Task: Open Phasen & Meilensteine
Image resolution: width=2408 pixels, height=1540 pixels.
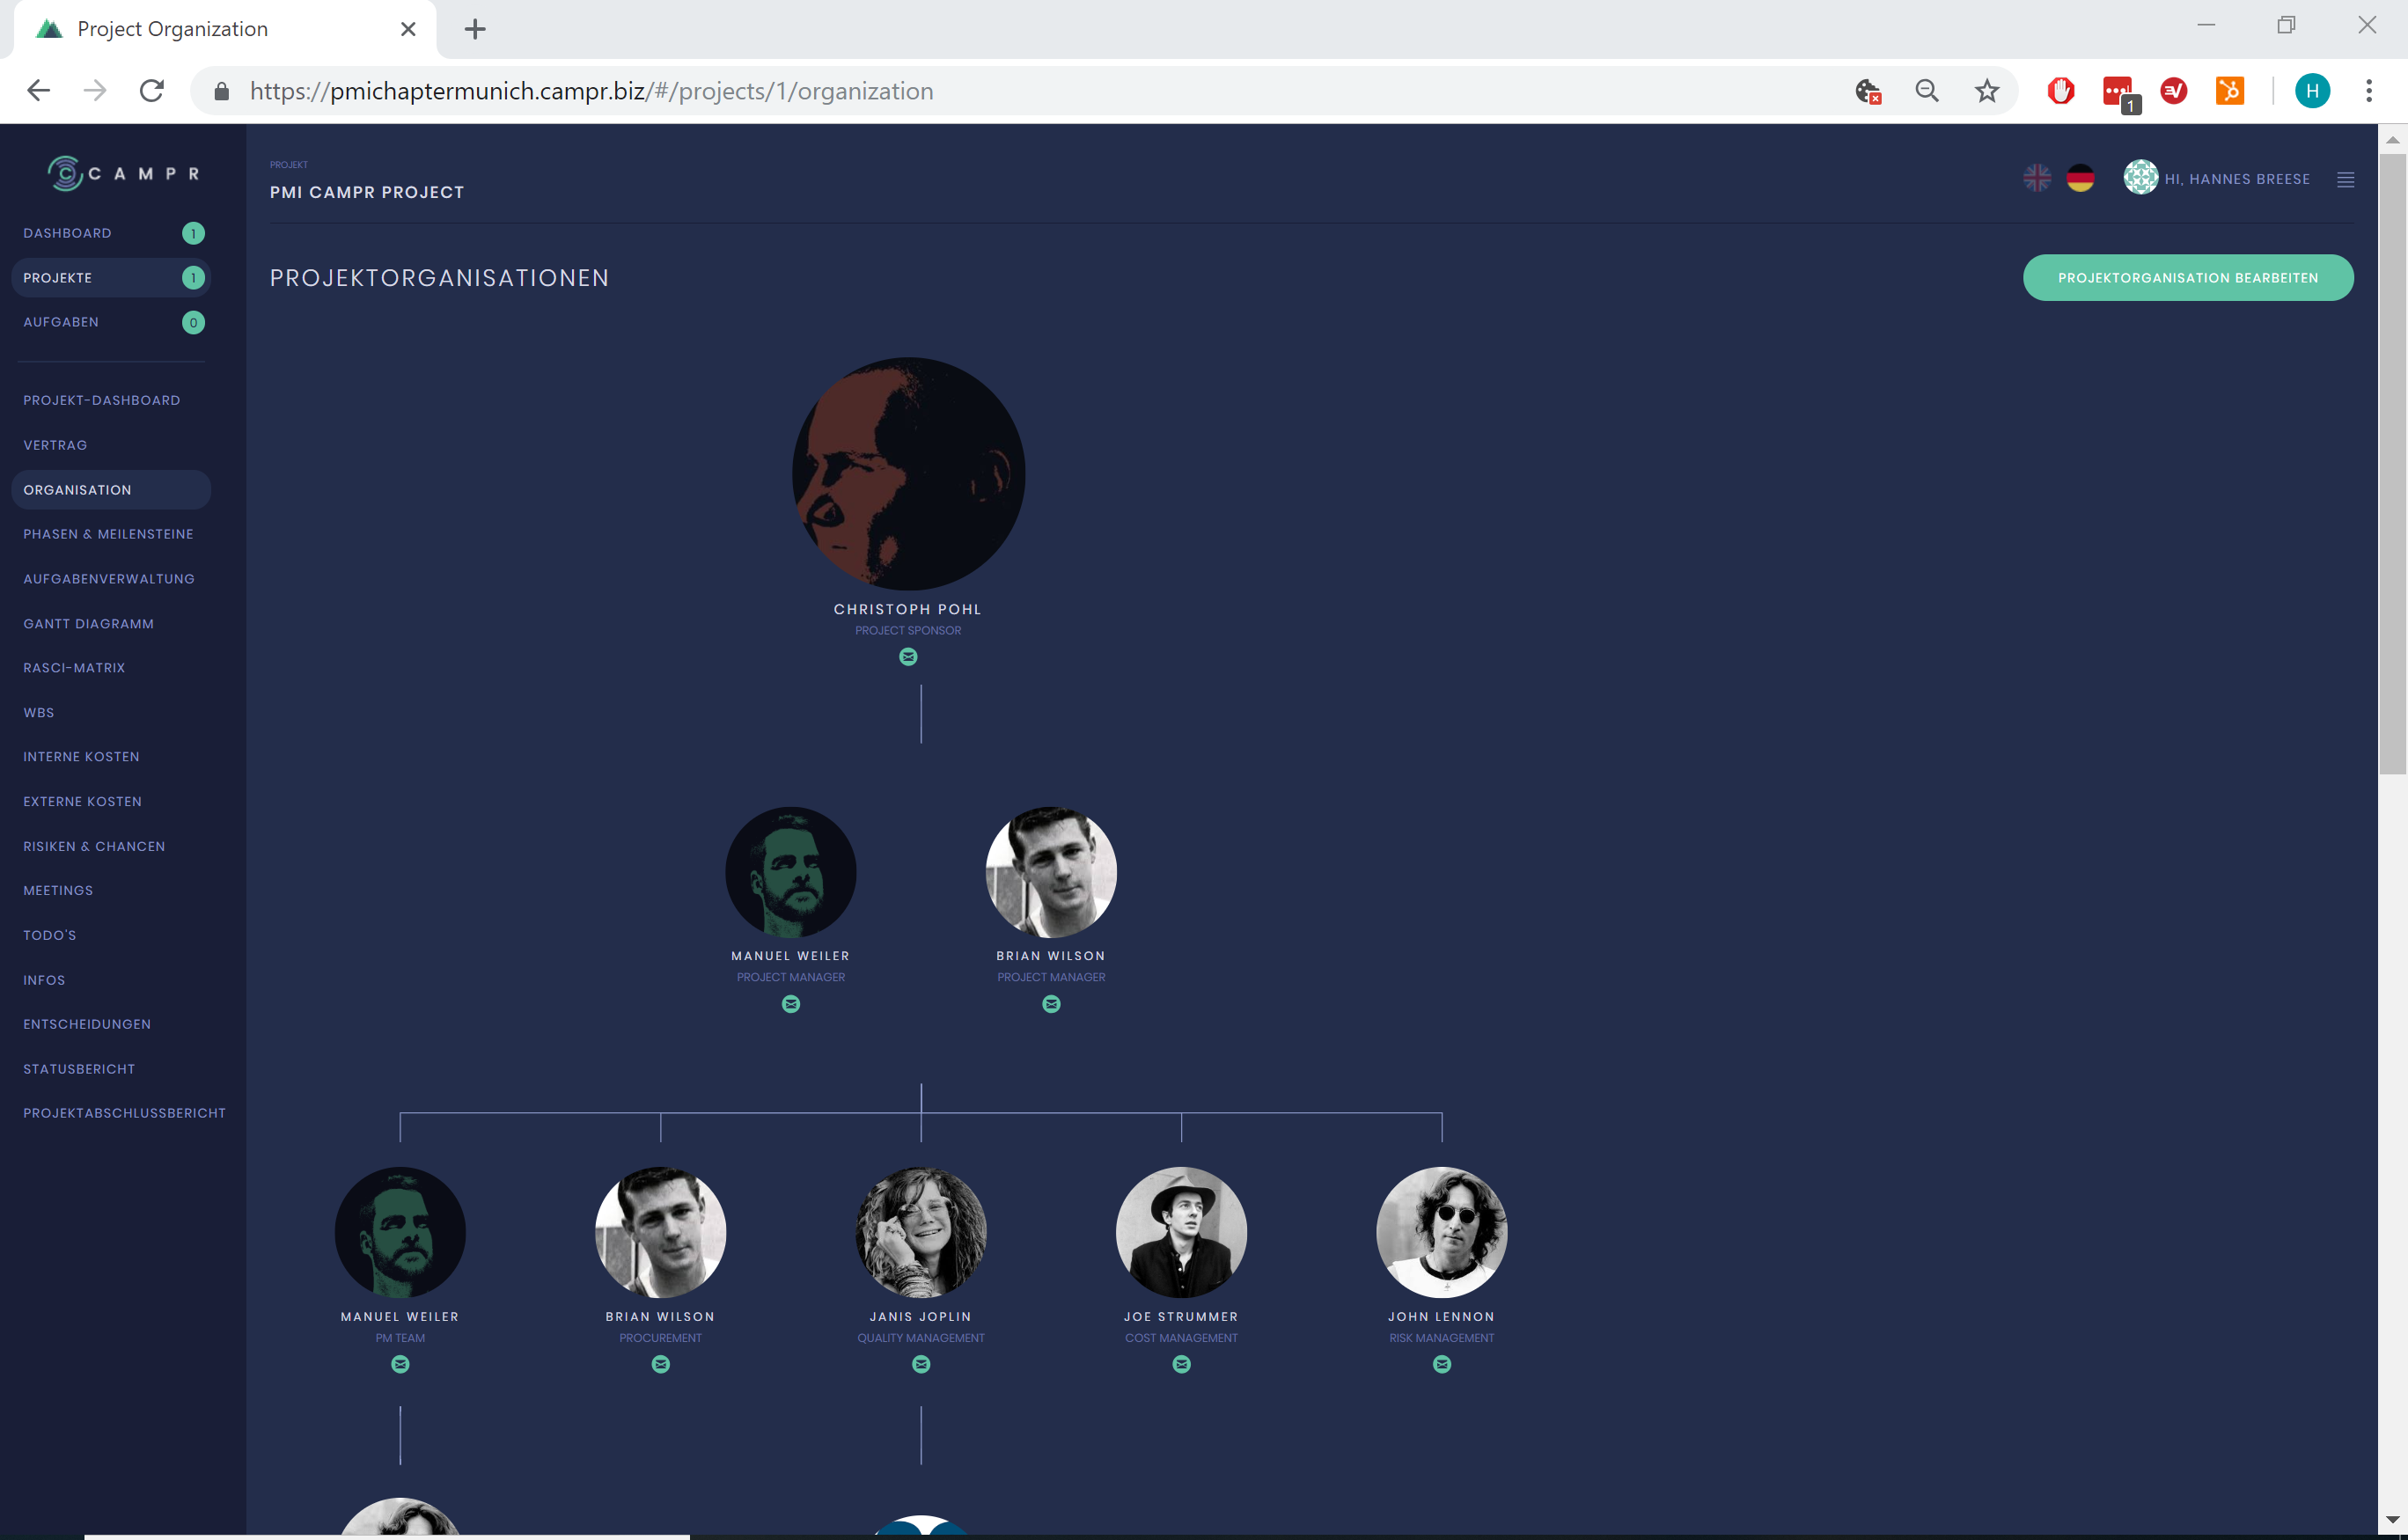Action: [x=108, y=534]
